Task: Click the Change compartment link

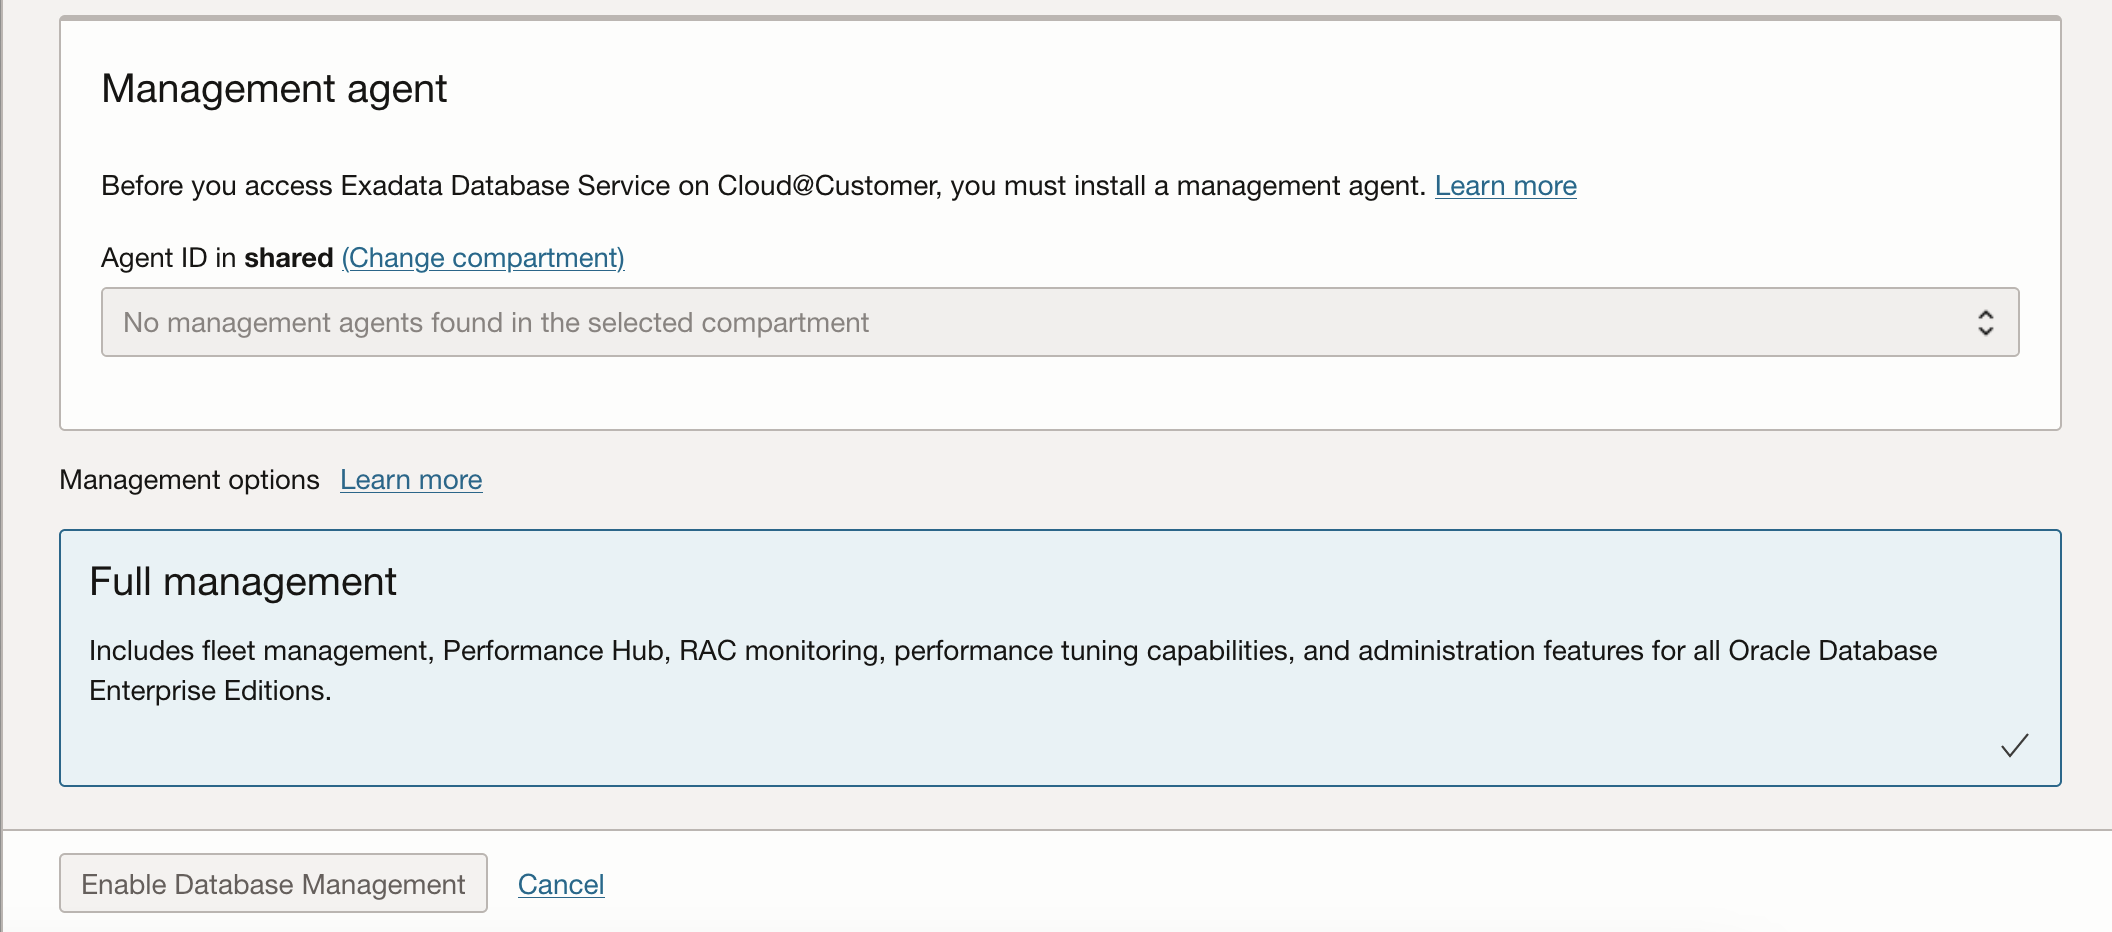Action: [x=483, y=258]
